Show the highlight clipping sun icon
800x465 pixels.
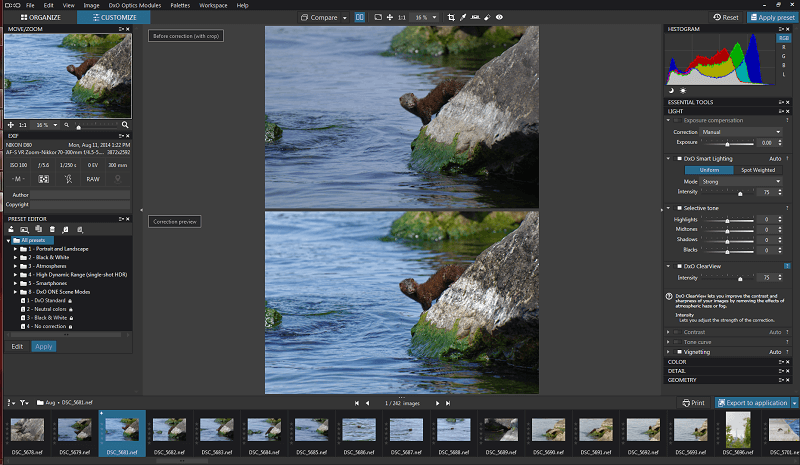(x=684, y=90)
